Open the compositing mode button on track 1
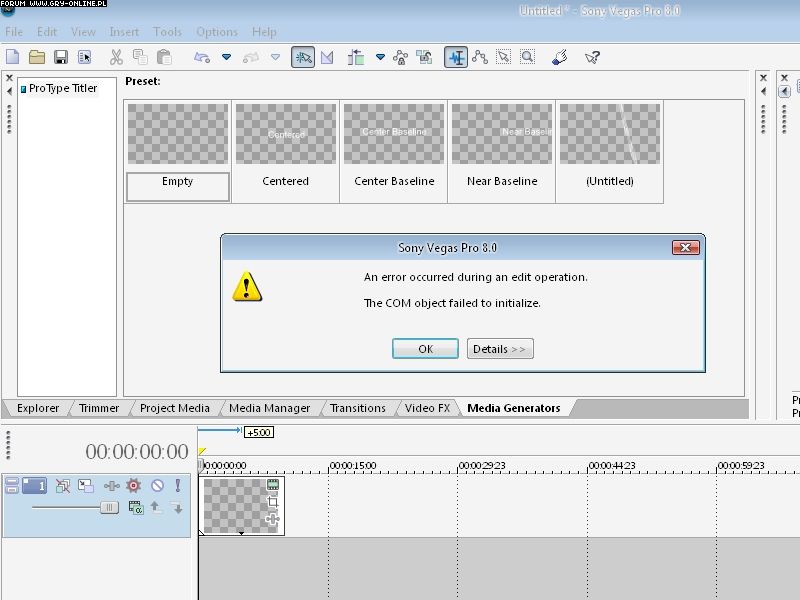800x600 pixels. point(136,508)
